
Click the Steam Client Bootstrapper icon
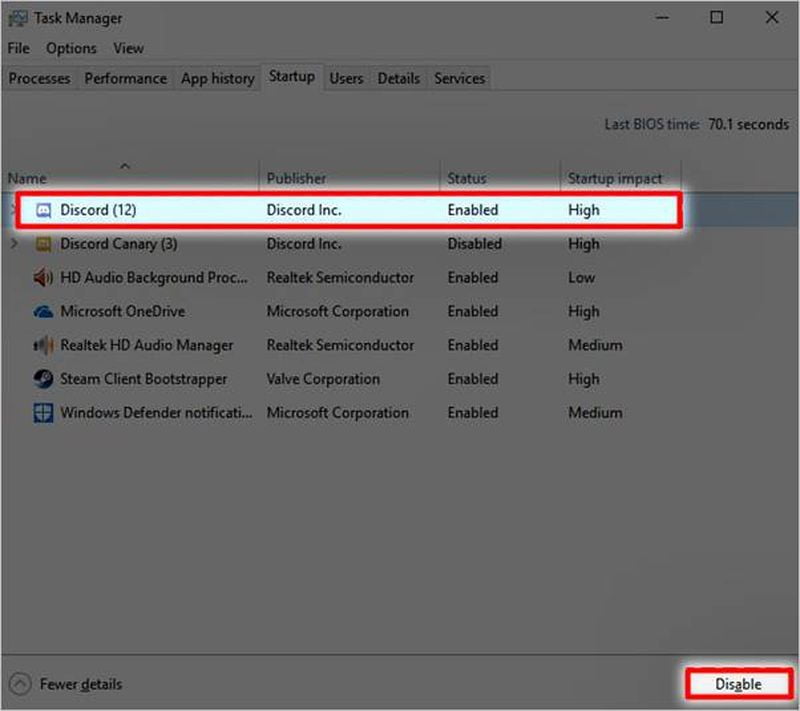[43, 380]
